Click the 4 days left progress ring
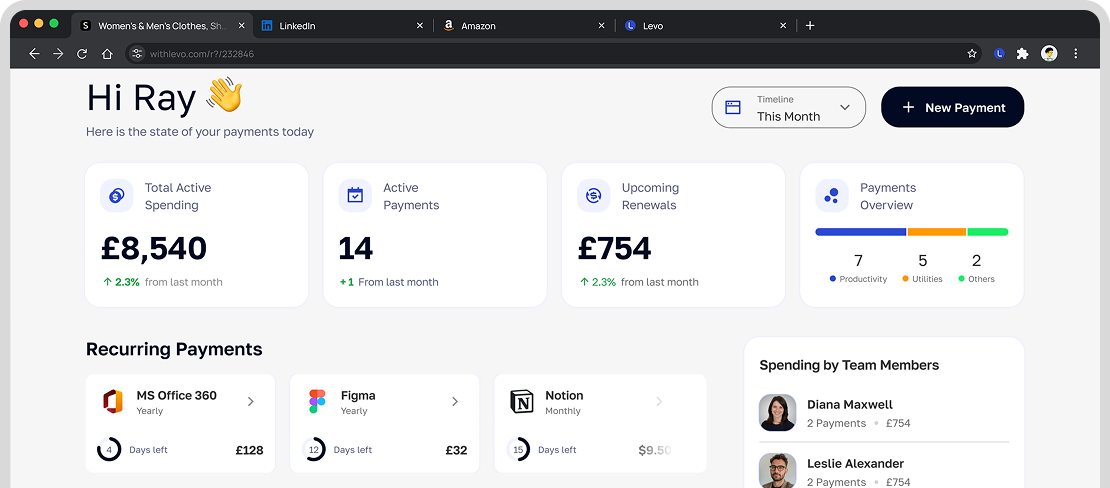Screen dimensions: 1110x488 (x=109, y=449)
